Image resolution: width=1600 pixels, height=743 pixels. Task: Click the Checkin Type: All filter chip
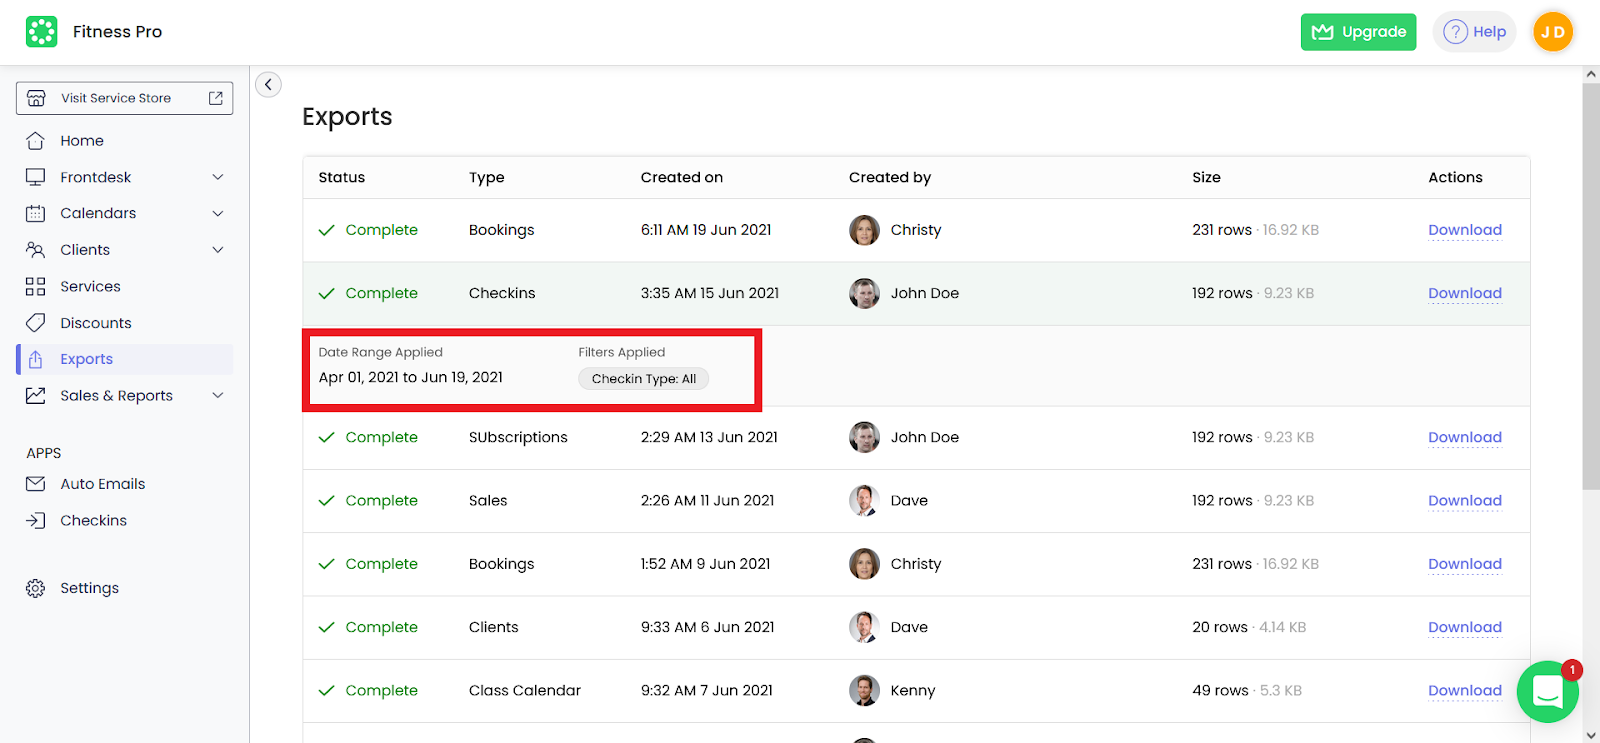point(644,379)
